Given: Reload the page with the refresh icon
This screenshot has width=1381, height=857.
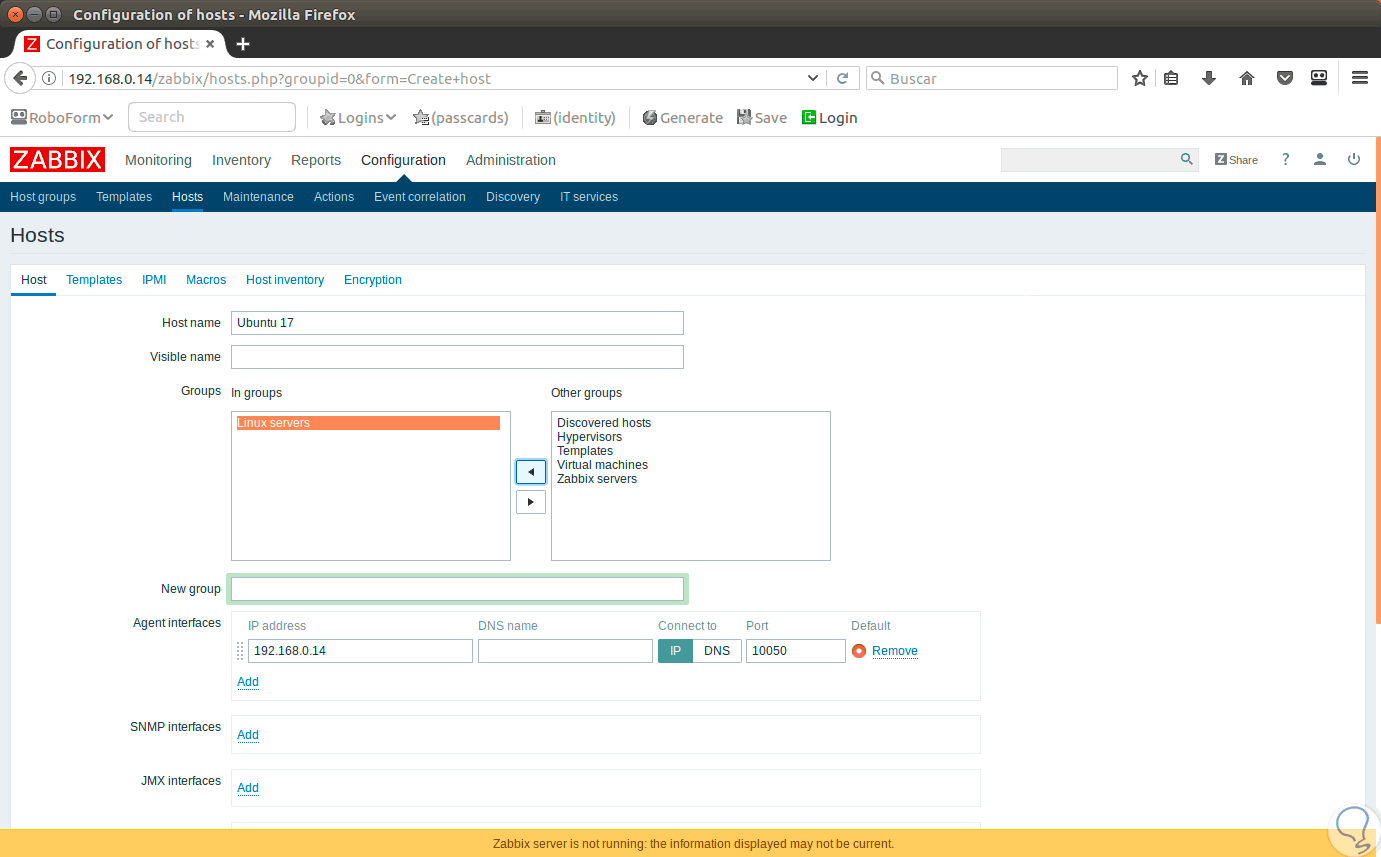Looking at the screenshot, I should tap(842, 78).
